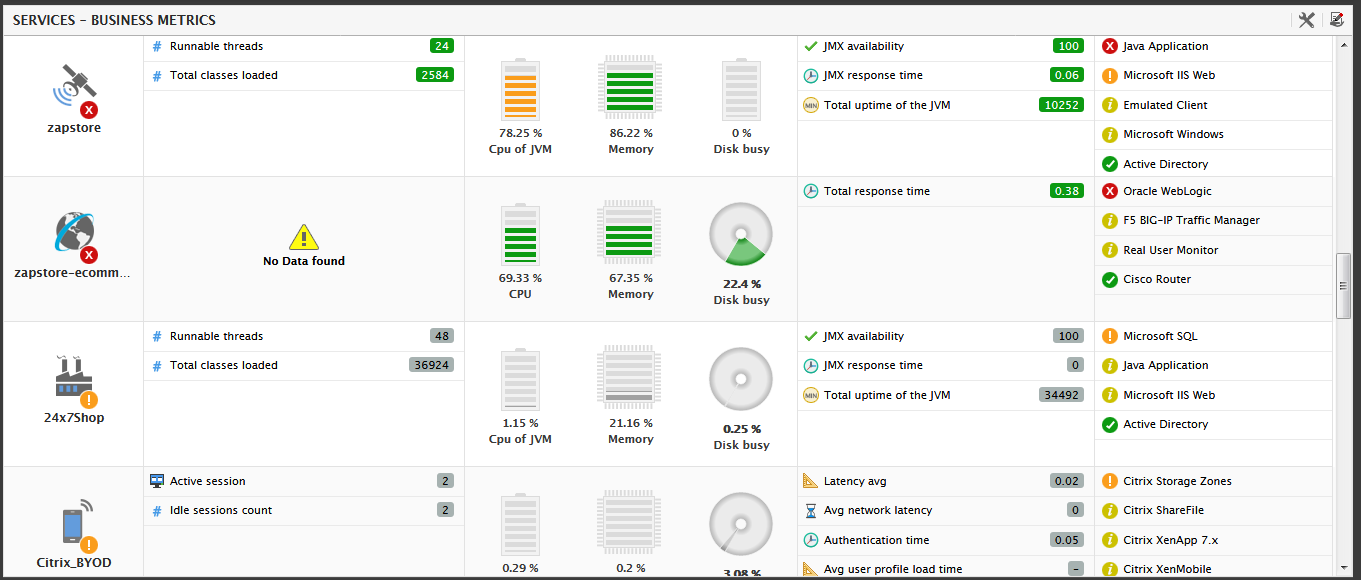Click 24x7Shop Cpu of JVM gauge at 1.15 %
The image size is (1361, 580).
tap(520, 379)
